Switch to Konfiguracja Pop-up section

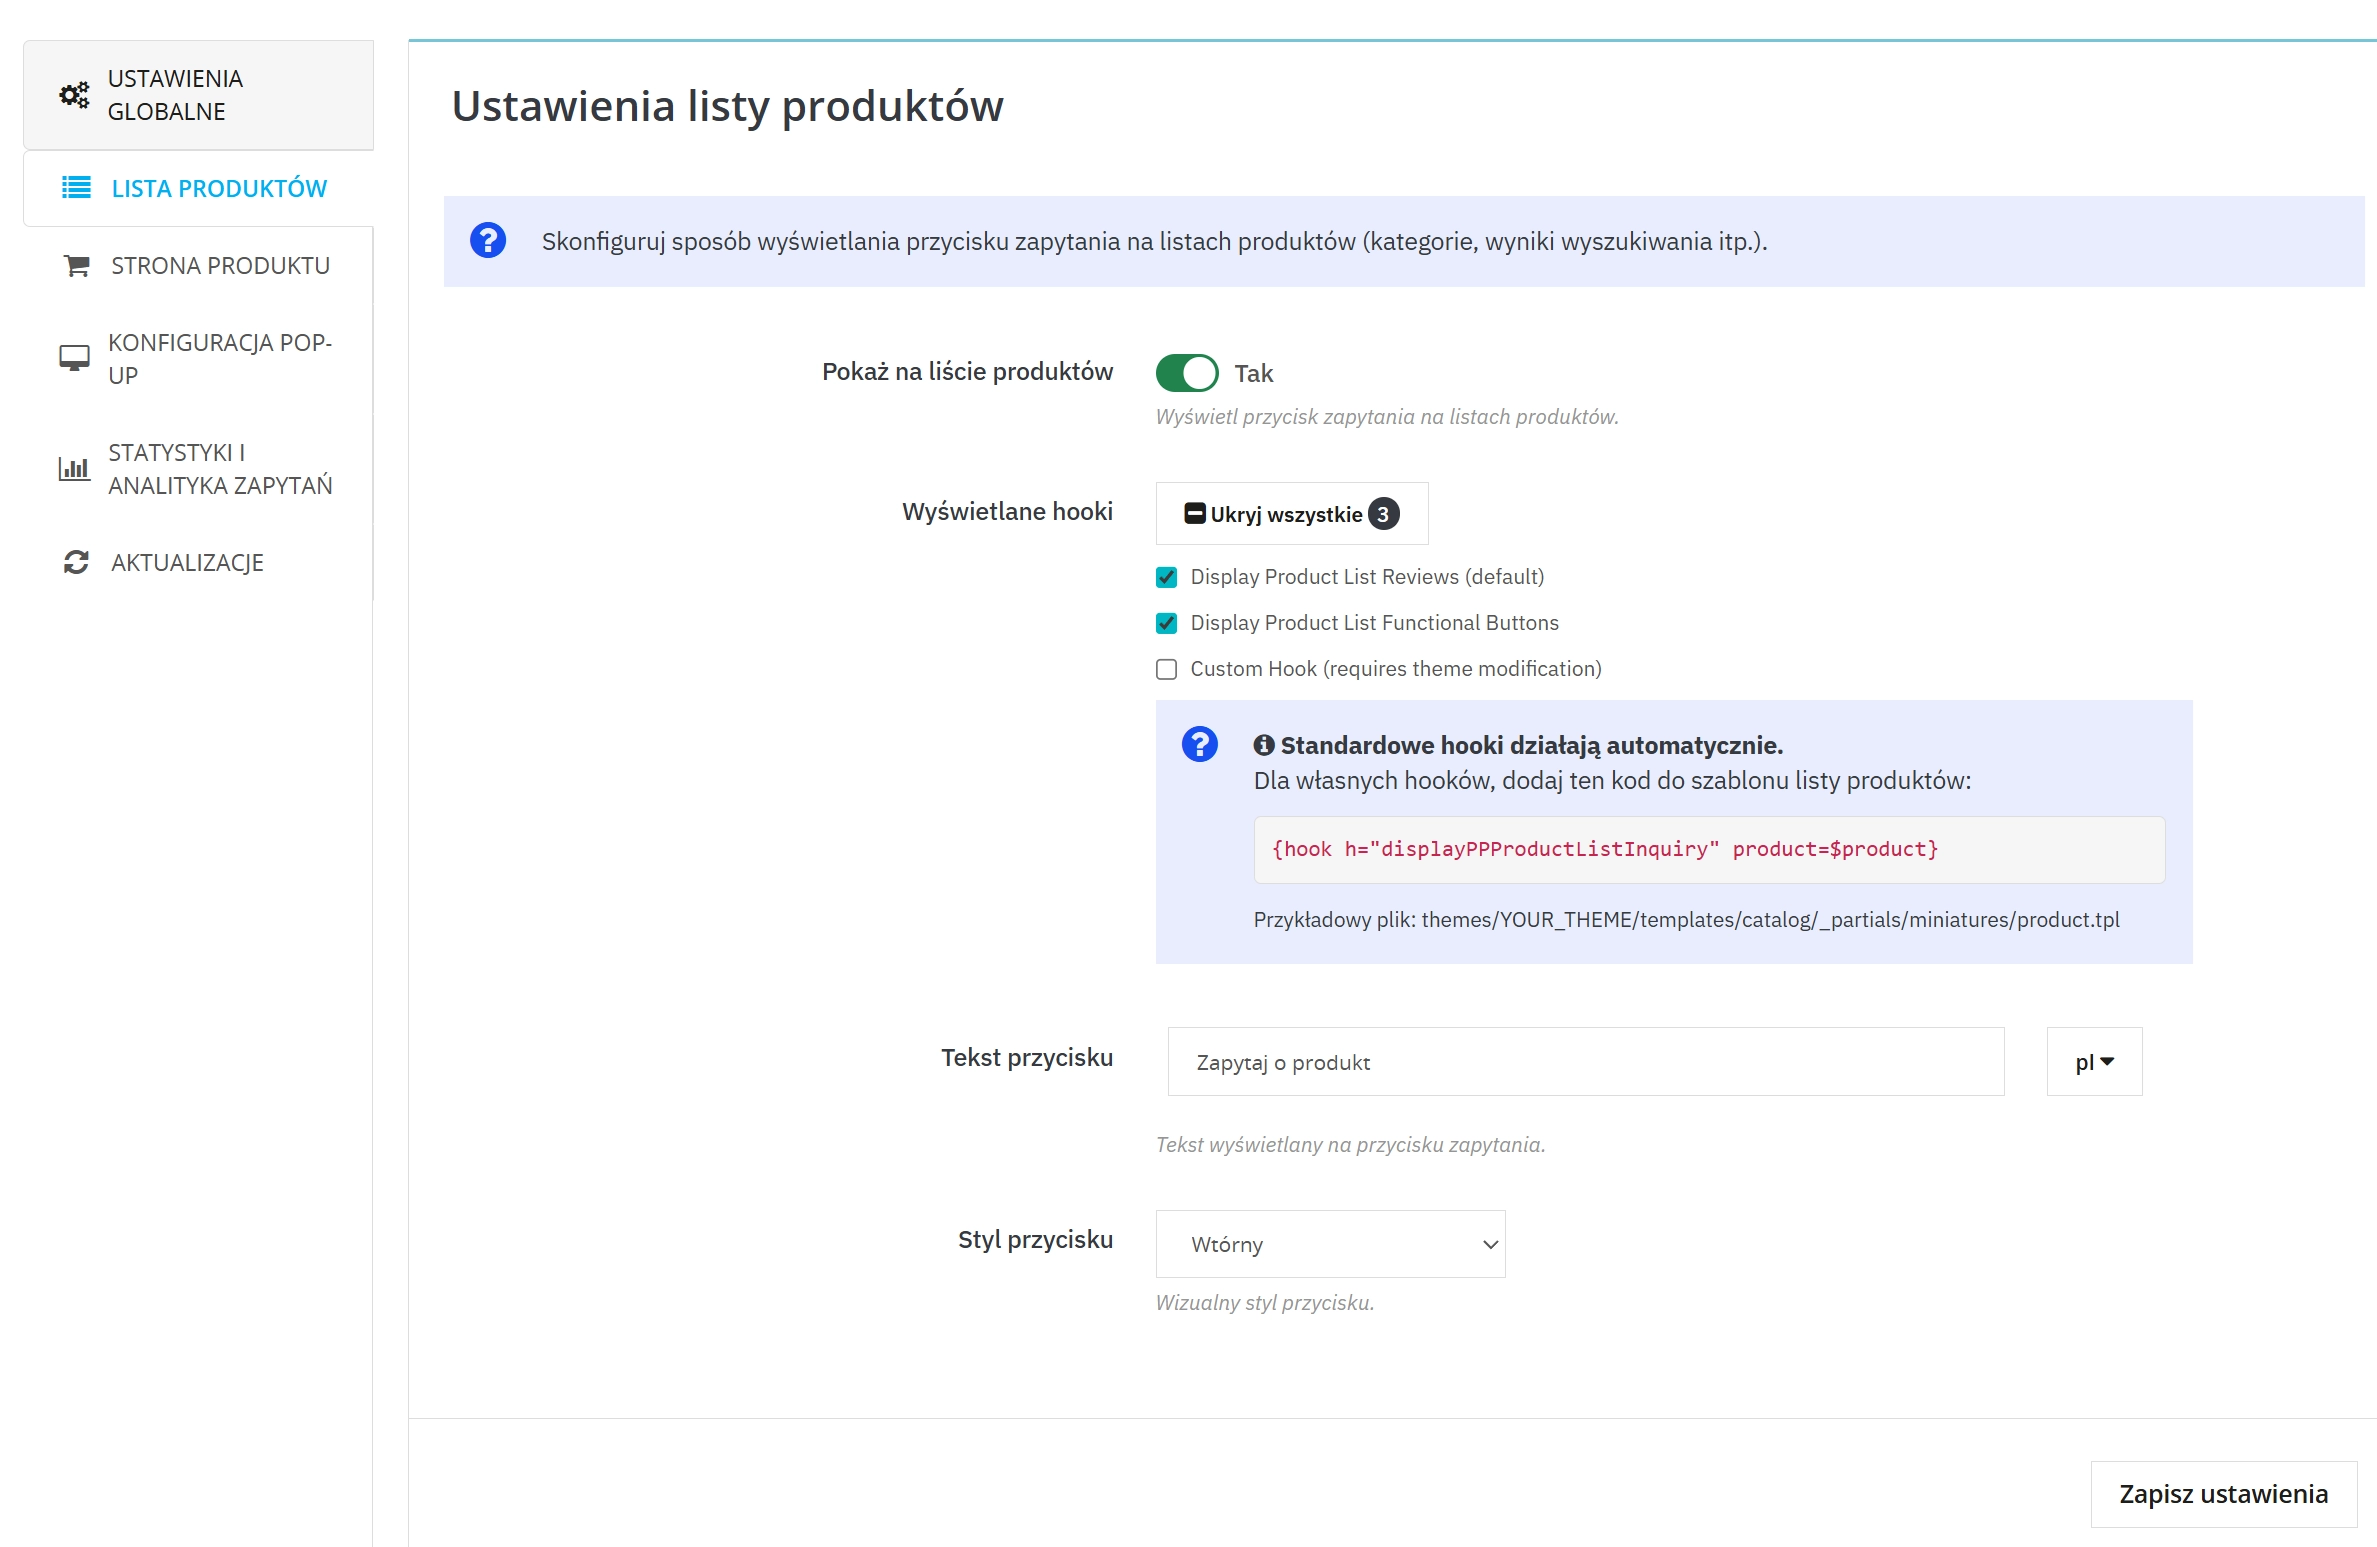[220, 358]
